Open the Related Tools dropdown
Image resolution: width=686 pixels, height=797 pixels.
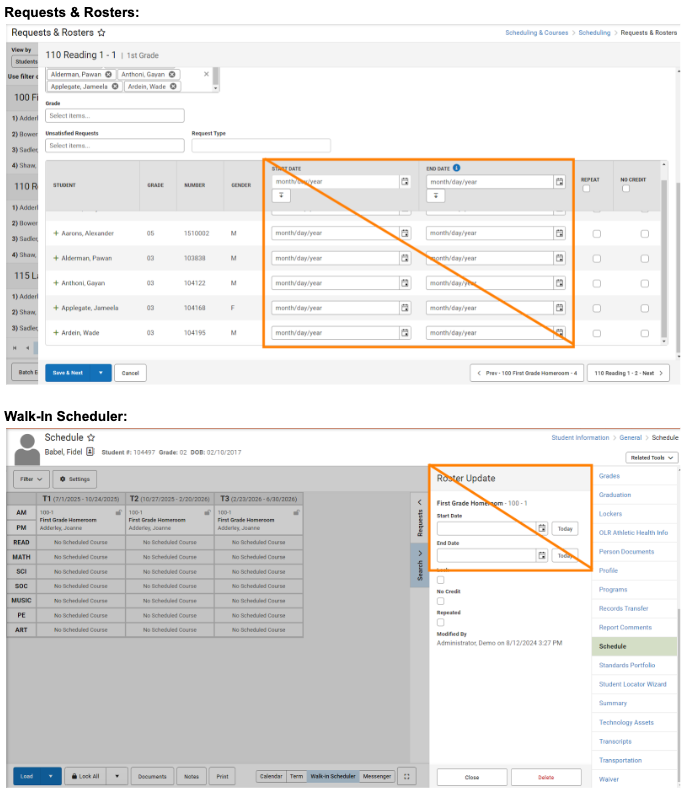coord(649,457)
